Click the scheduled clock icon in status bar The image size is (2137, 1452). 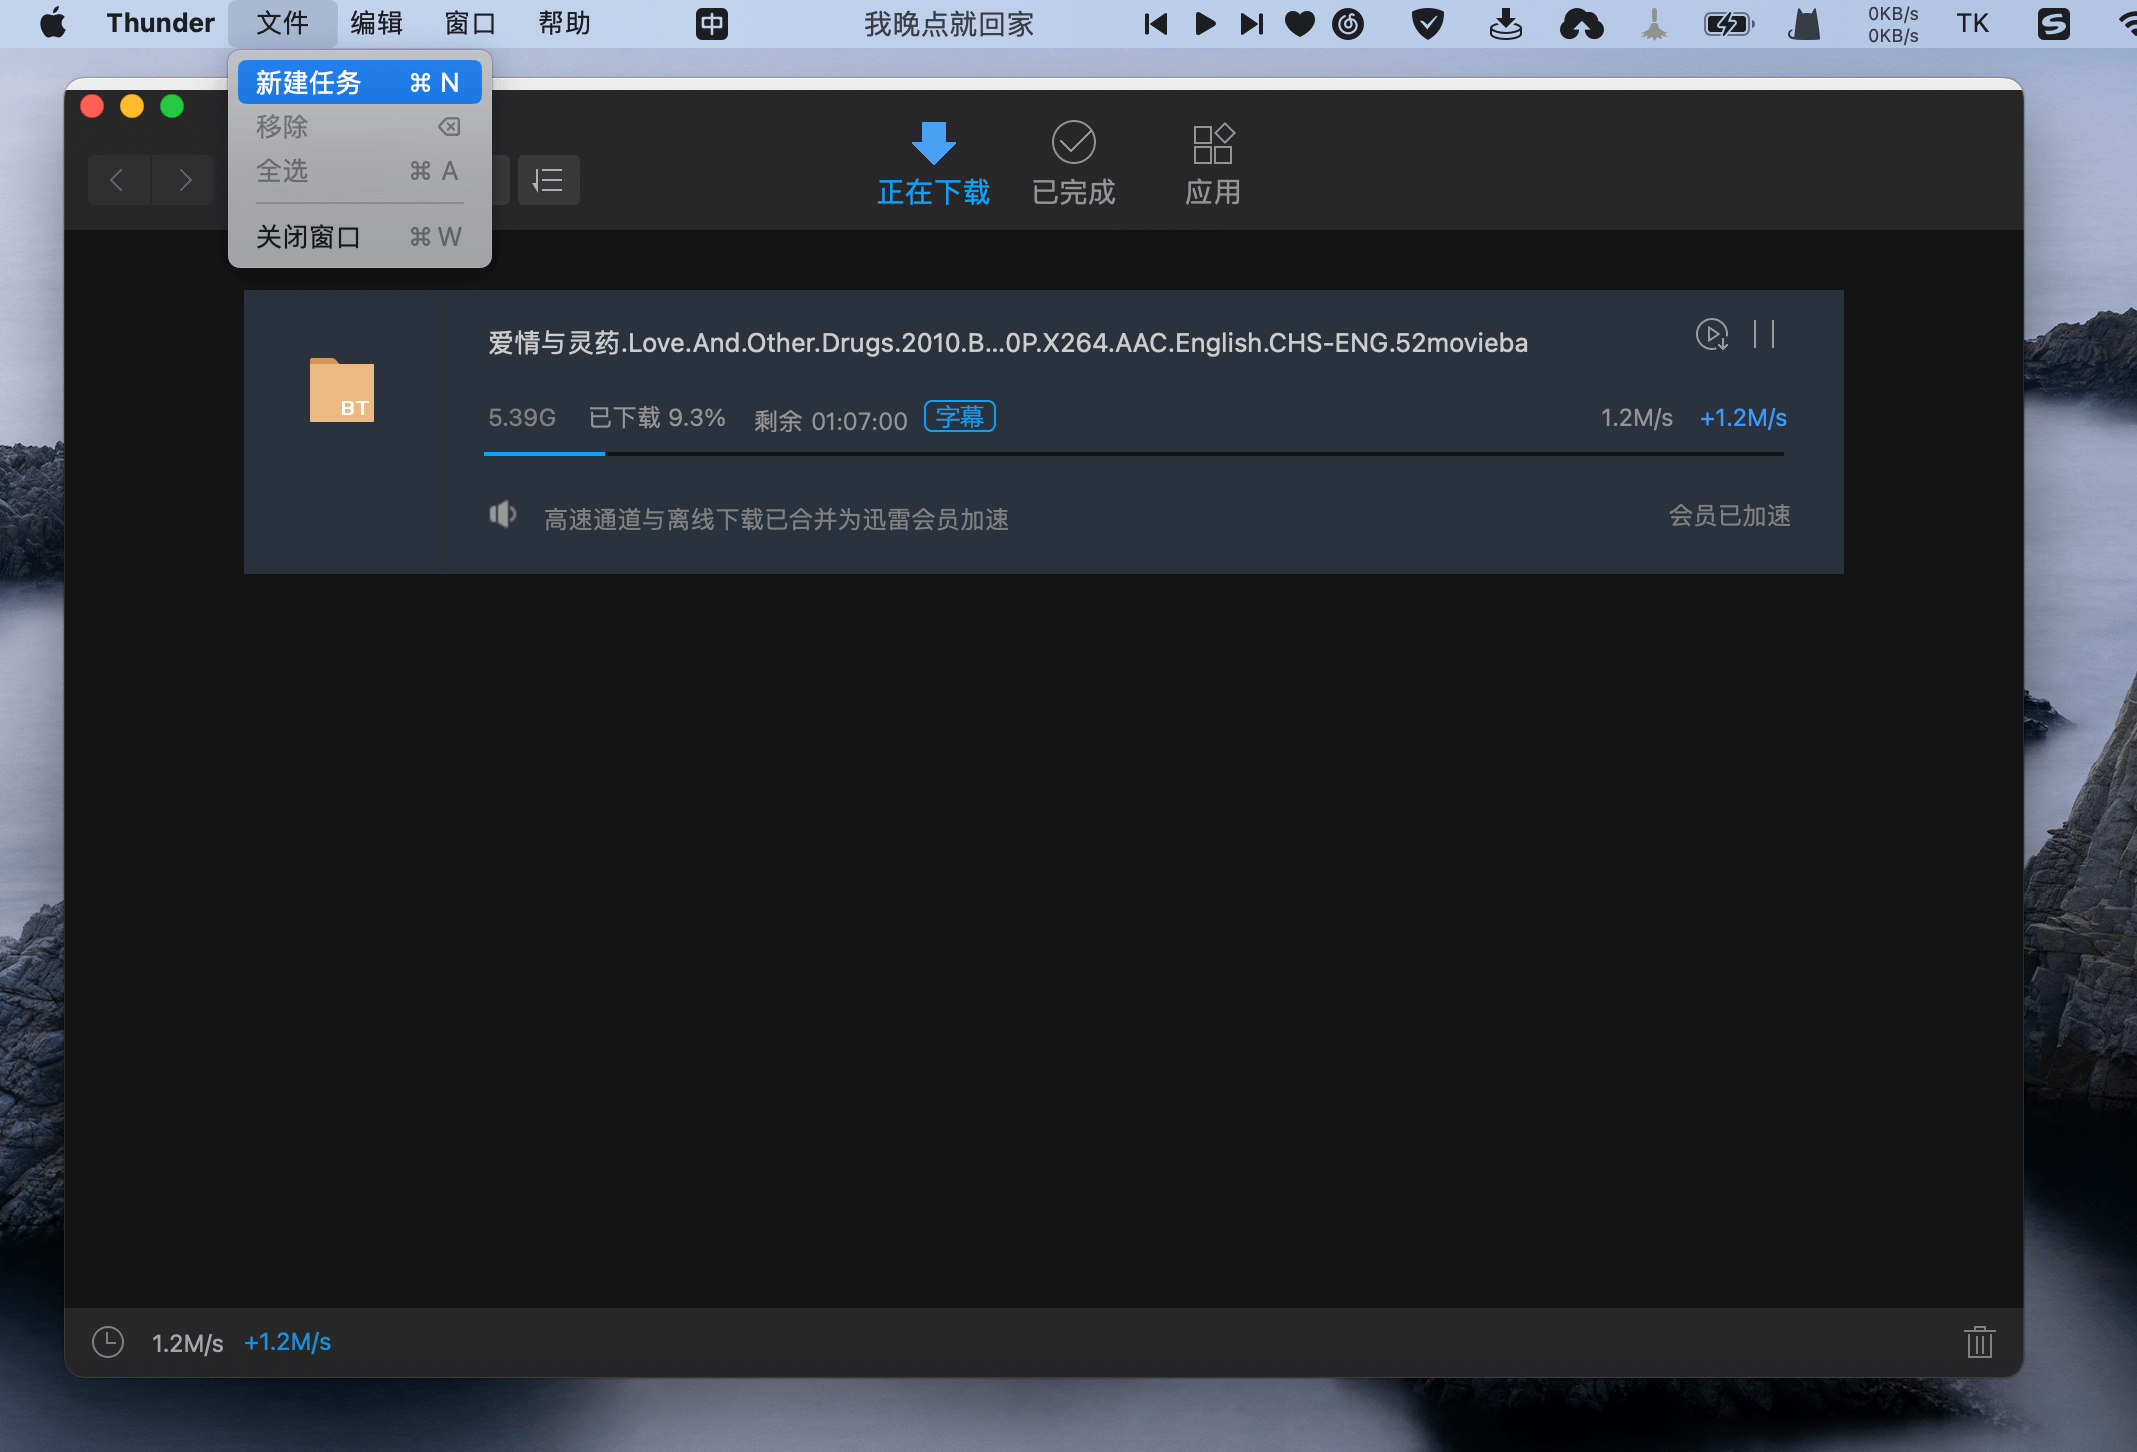(108, 1342)
